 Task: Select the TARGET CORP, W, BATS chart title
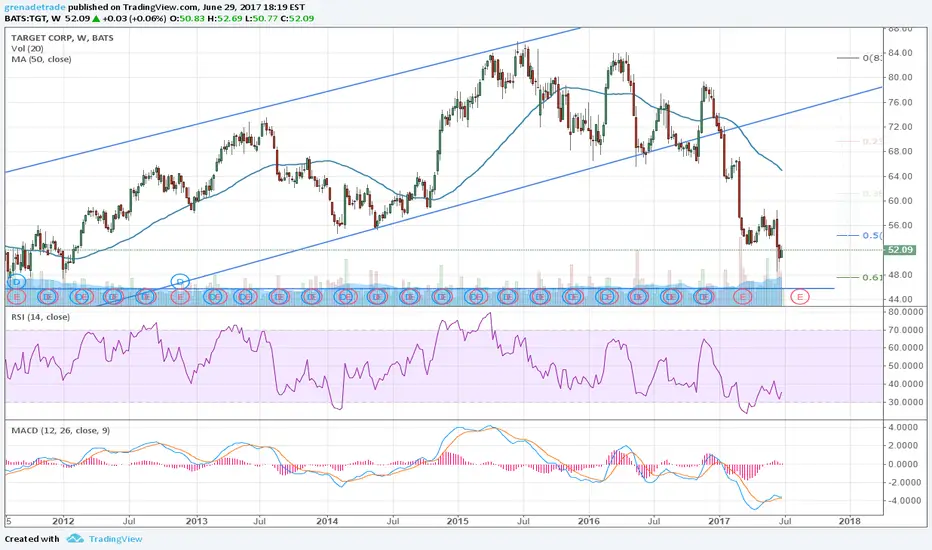[62, 37]
